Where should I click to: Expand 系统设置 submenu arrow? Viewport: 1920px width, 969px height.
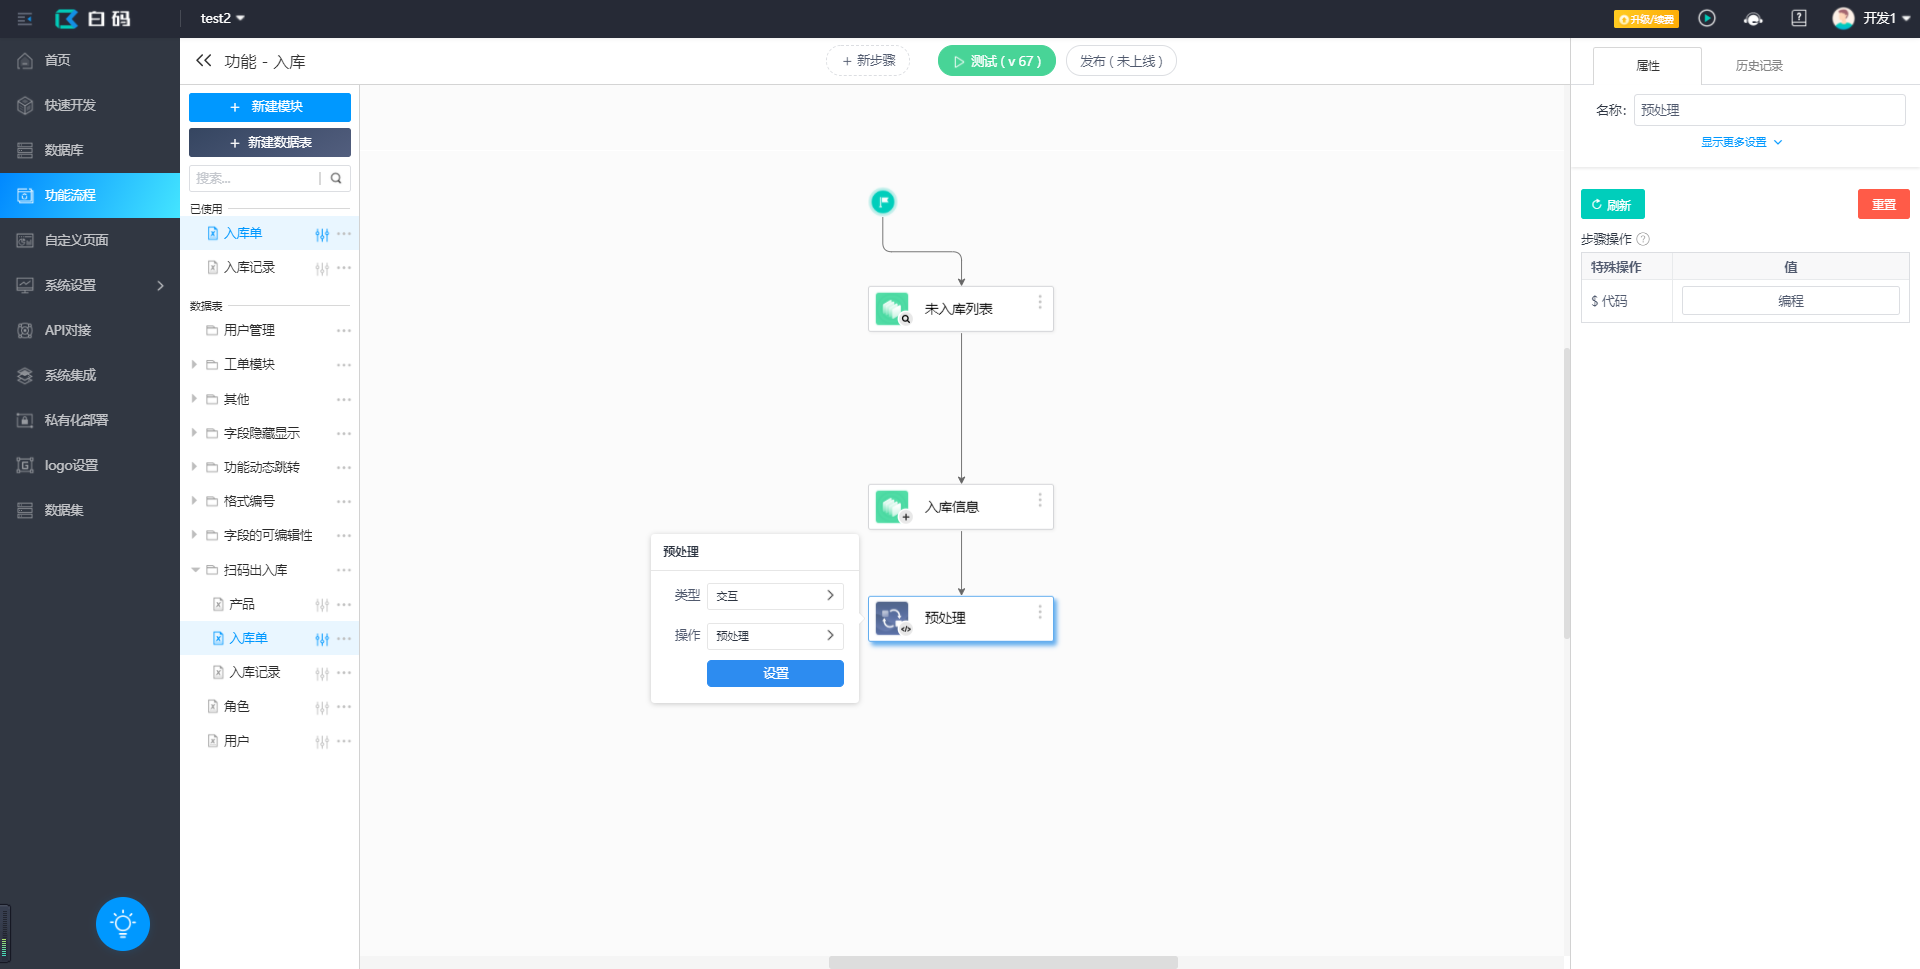pos(160,285)
